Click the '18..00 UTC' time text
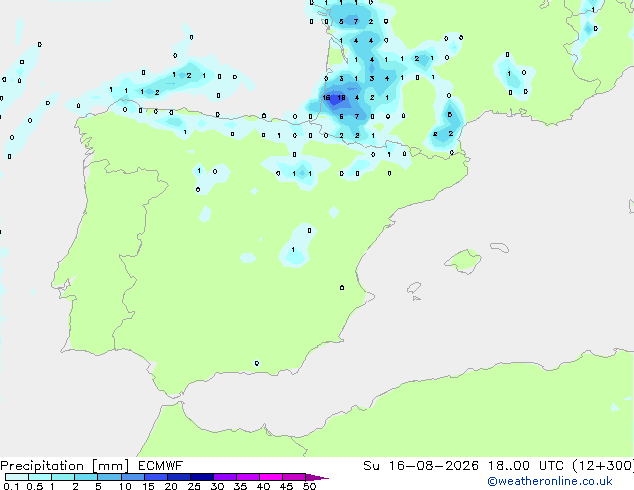The width and height of the screenshot is (634, 490). [526, 466]
